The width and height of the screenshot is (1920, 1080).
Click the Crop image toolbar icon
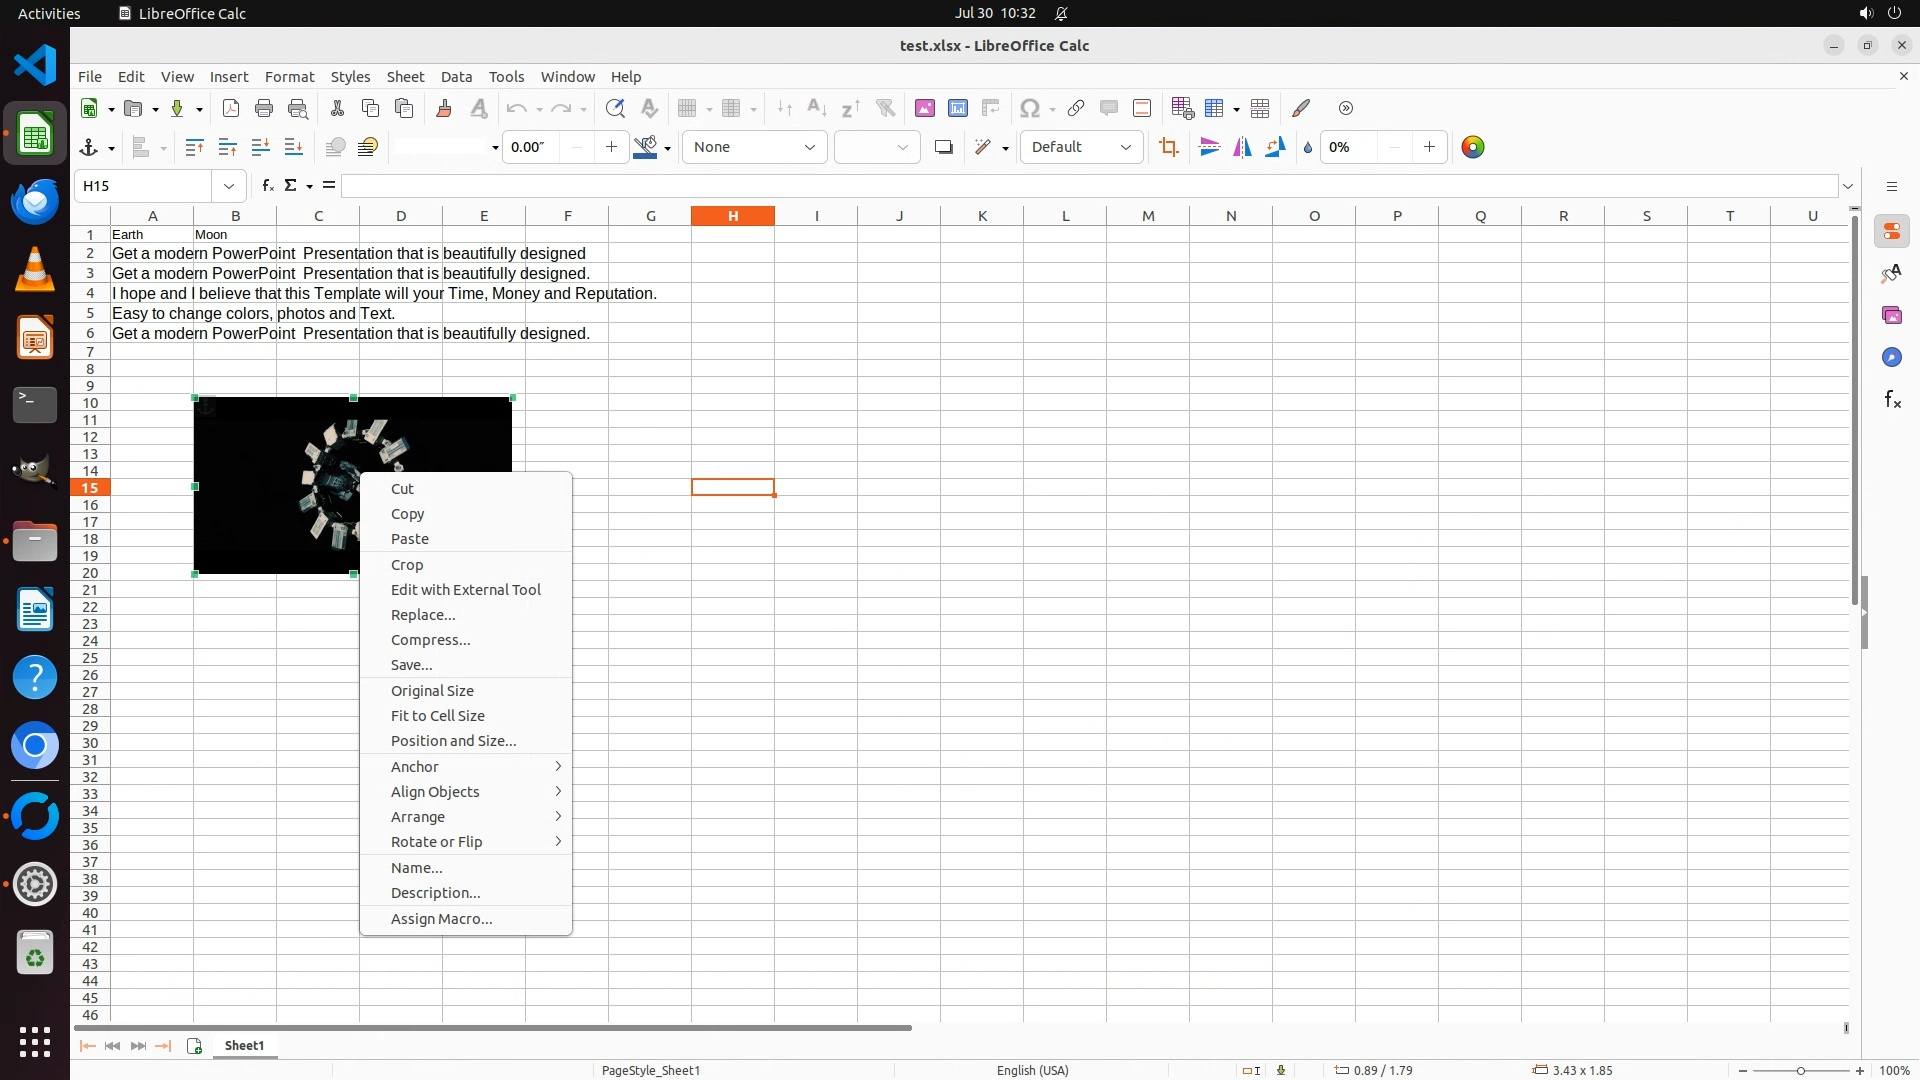(x=1168, y=148)
